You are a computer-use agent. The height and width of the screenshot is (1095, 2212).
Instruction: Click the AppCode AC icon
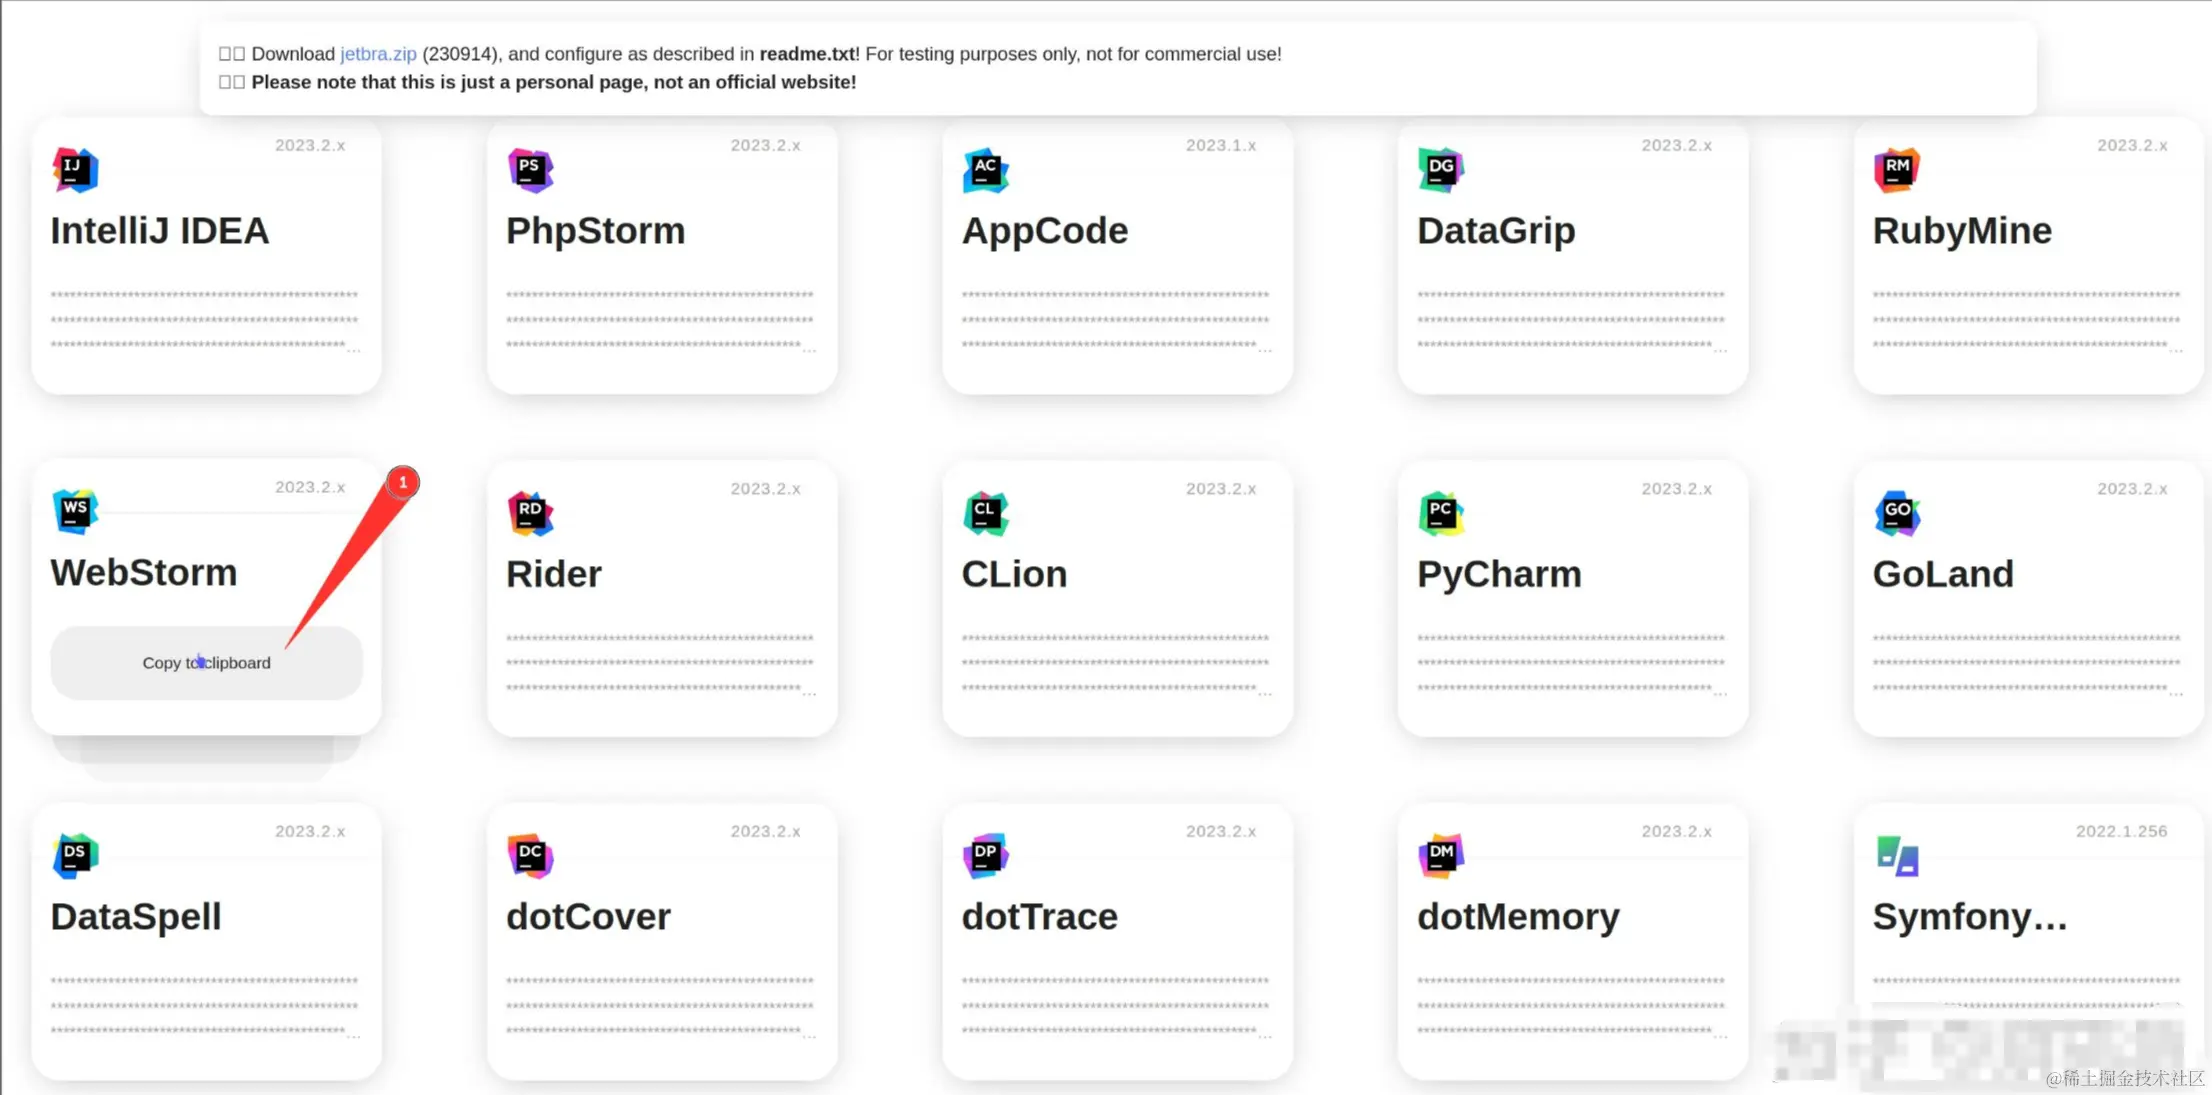pos(985,170)
